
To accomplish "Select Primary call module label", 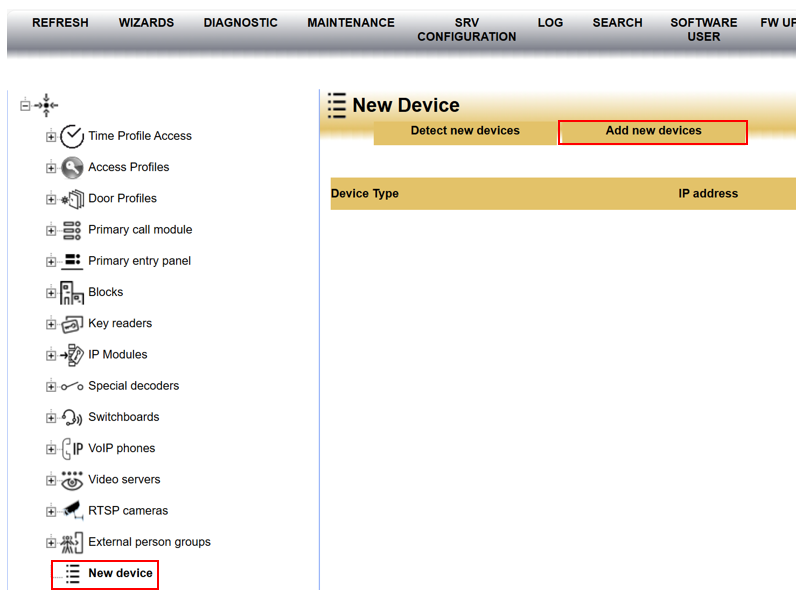I will coord(140,229).
